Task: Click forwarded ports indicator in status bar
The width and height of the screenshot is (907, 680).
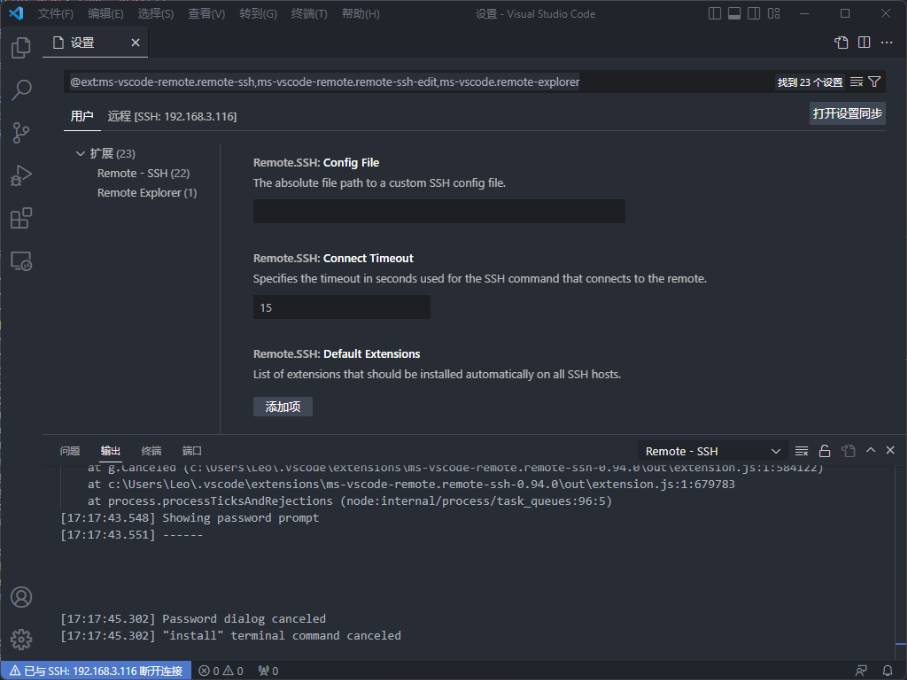Action: pyautogui.click(x=268, y=671)
